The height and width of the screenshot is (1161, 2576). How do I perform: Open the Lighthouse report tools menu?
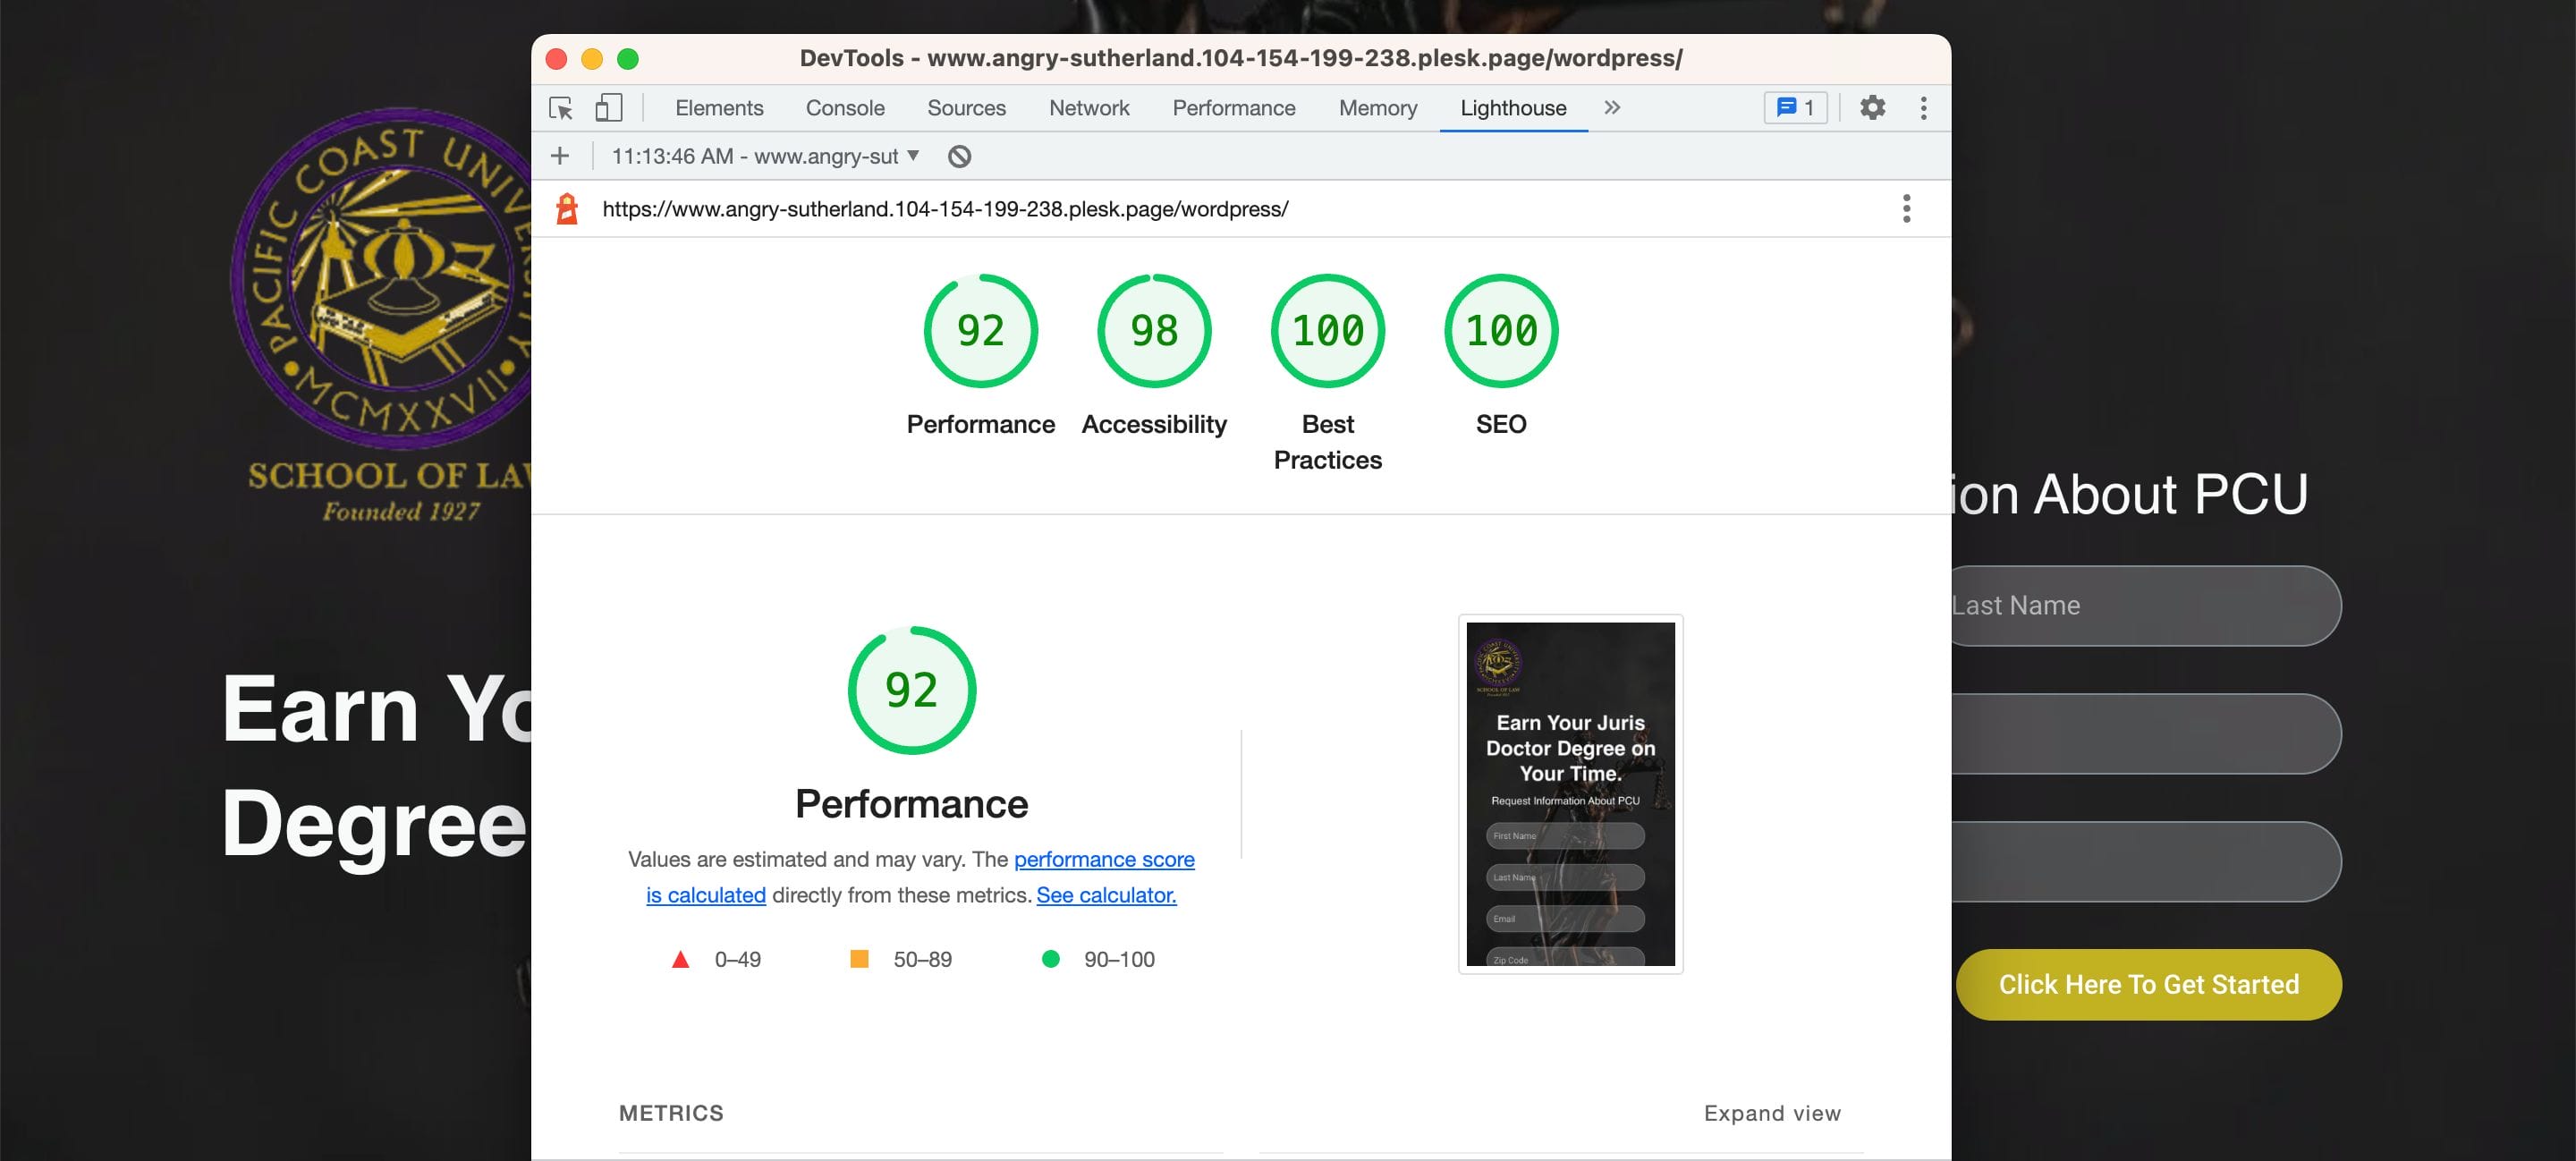[x=1906, y=209]
